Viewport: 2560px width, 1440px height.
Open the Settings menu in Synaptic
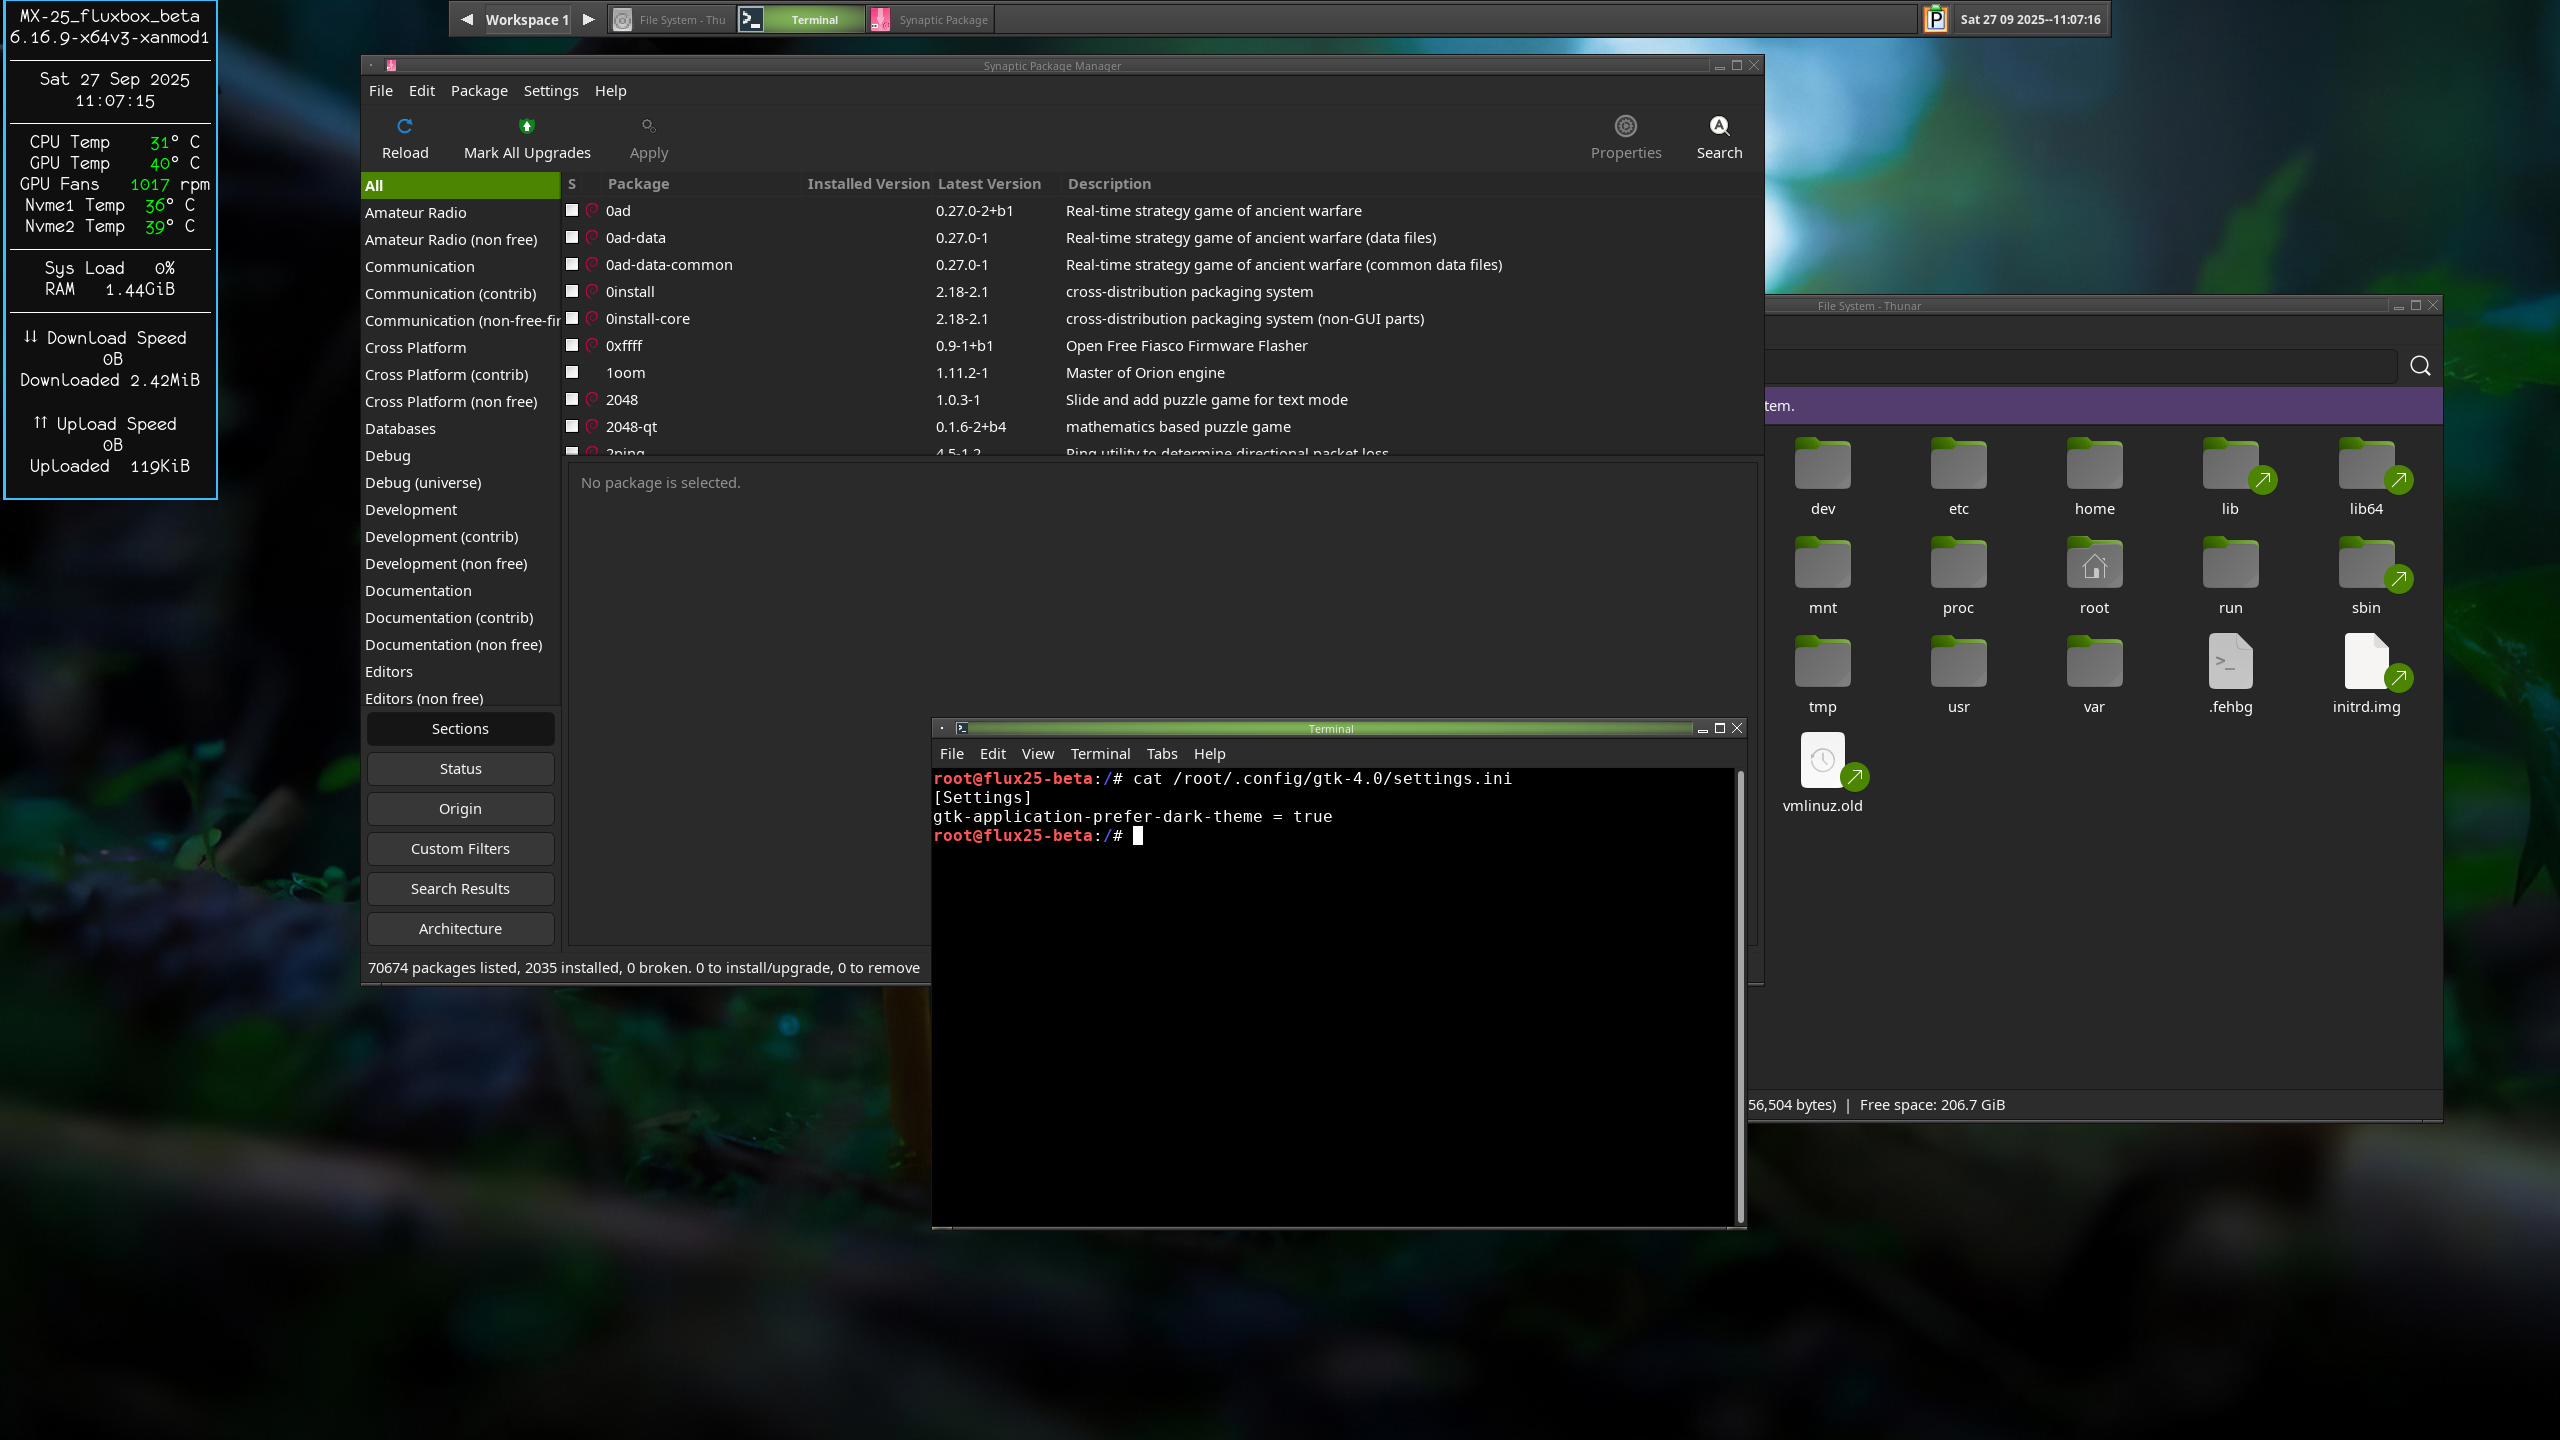click(x=550, y=91)
